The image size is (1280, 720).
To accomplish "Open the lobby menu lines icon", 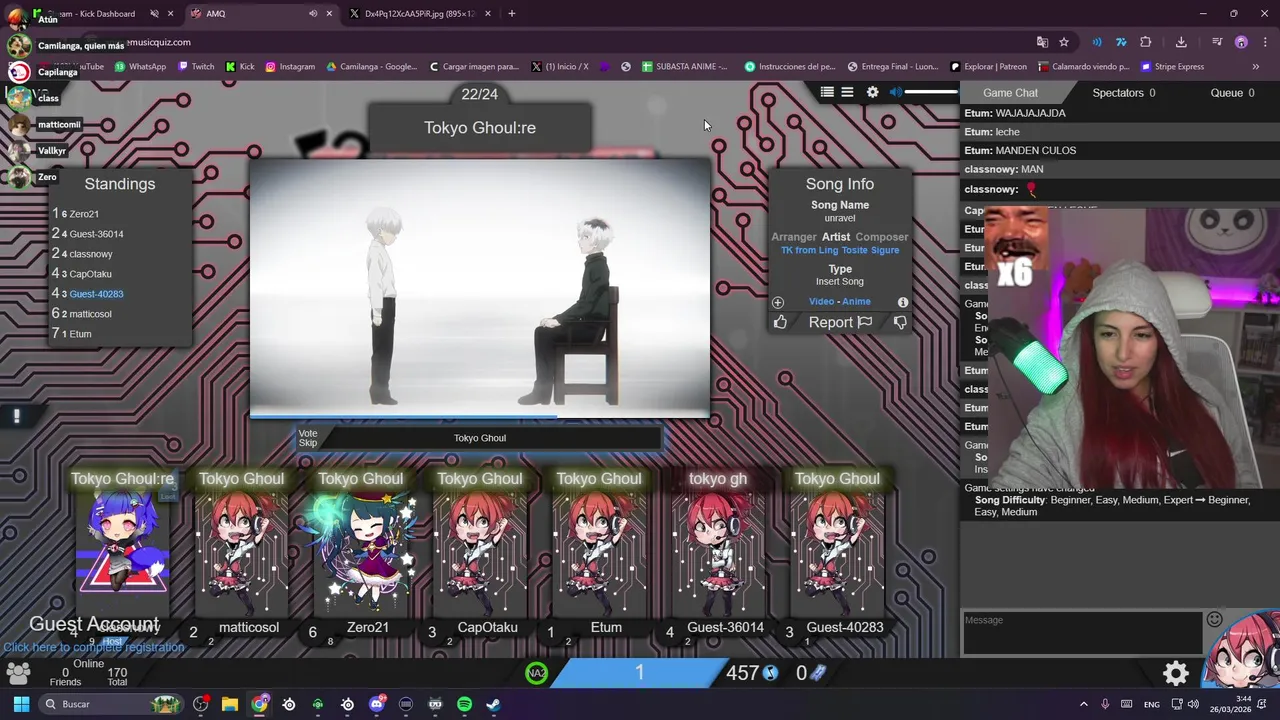I will 847,92.
